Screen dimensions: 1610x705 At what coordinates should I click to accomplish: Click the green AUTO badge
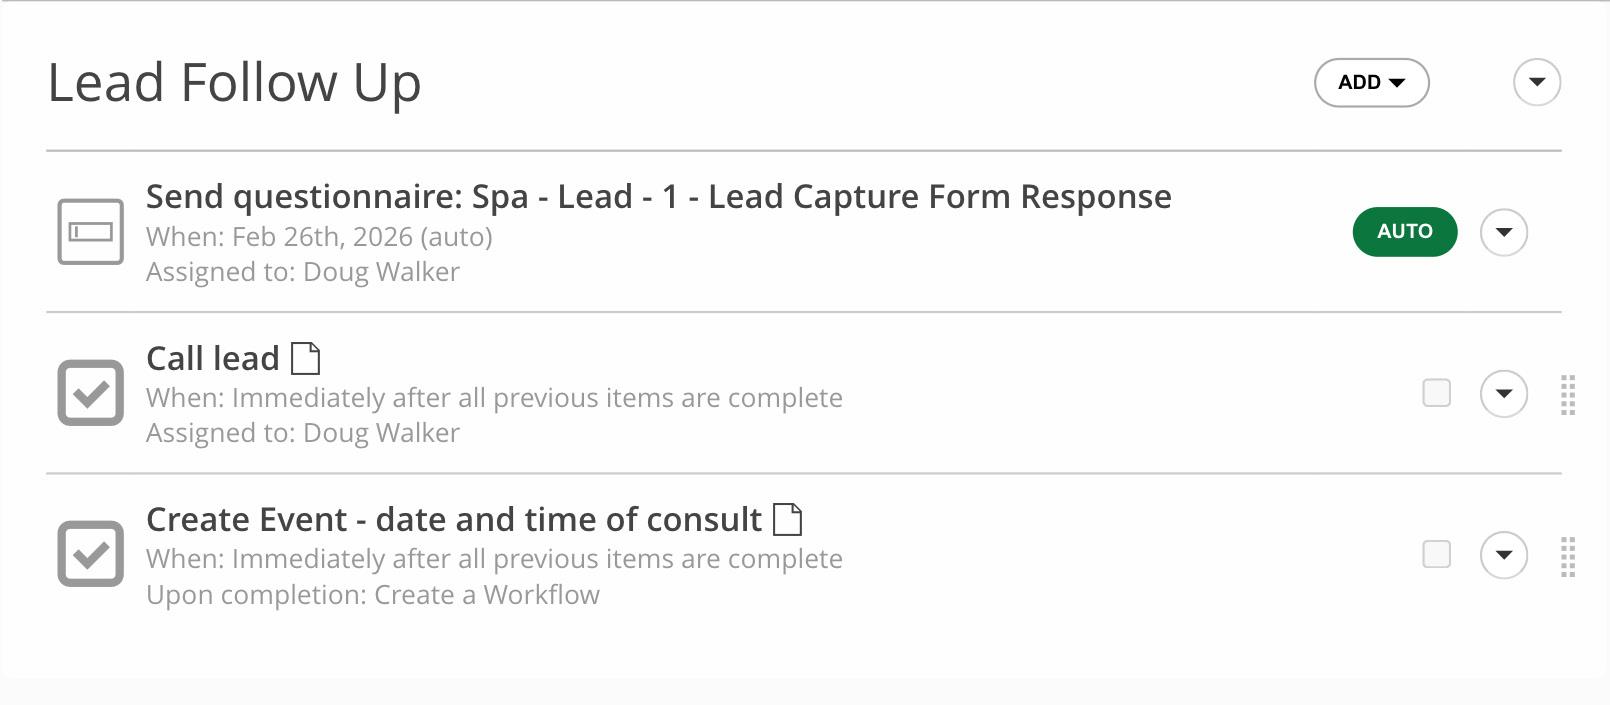coord(1404,232)
